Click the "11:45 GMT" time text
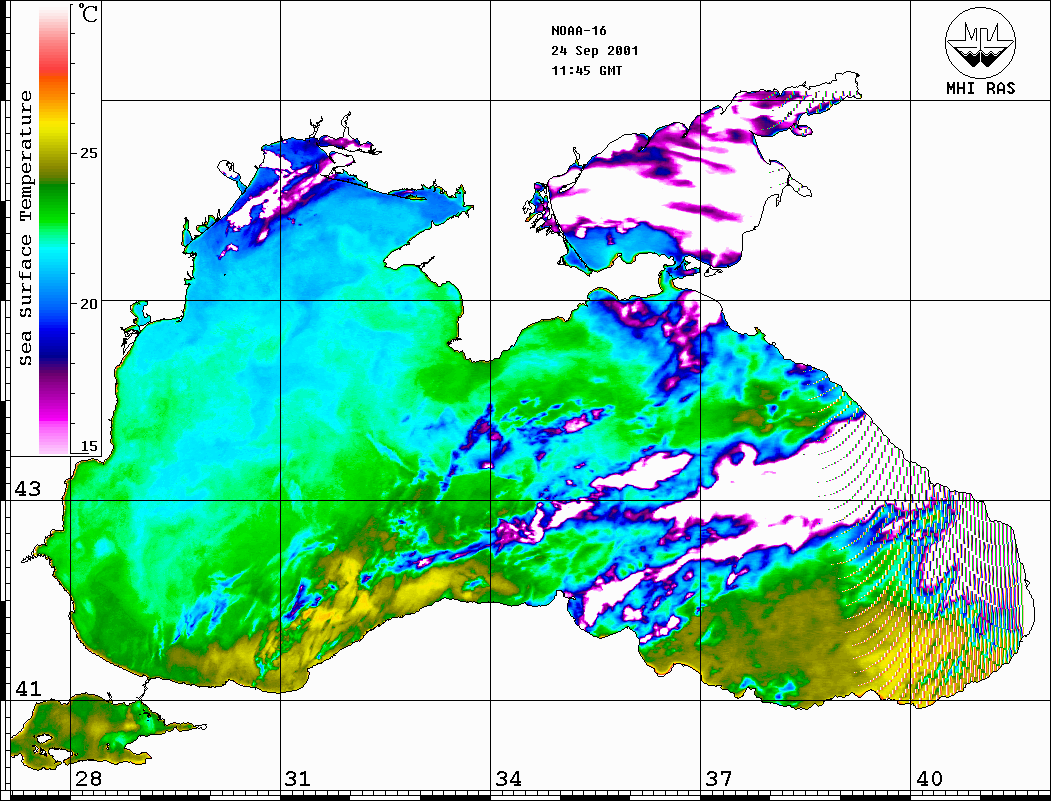Screen dimensions: 1051x801 [x=586, y=71]
